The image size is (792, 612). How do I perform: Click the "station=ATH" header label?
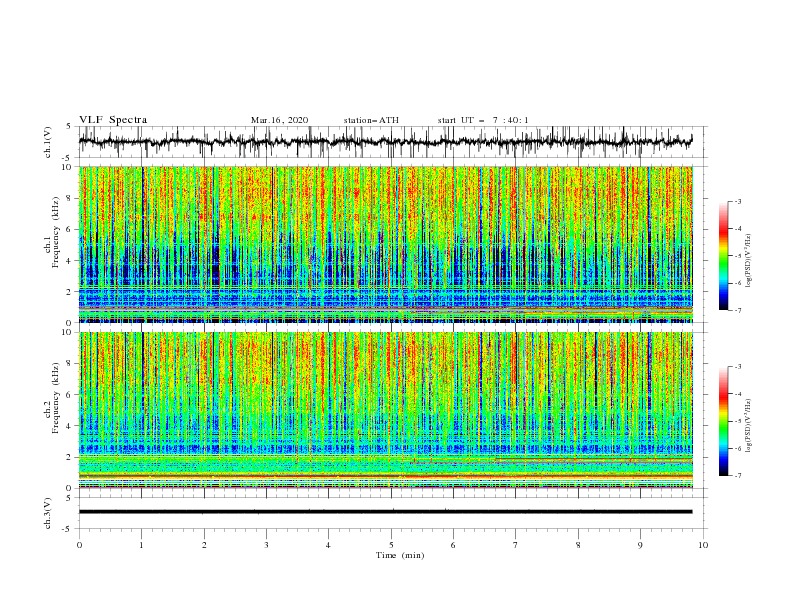[x=371, y=120]
